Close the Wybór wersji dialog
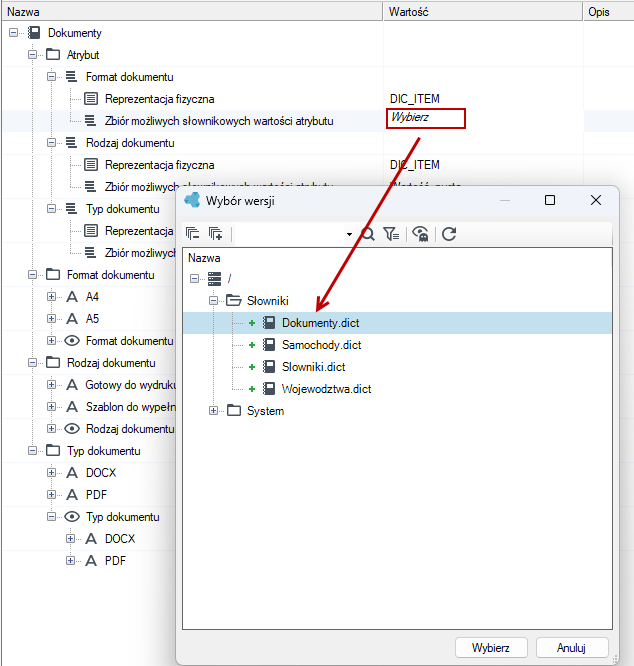The height and width of the screenshot is (666, 634). pyautogui.click(x=596, y=200)
